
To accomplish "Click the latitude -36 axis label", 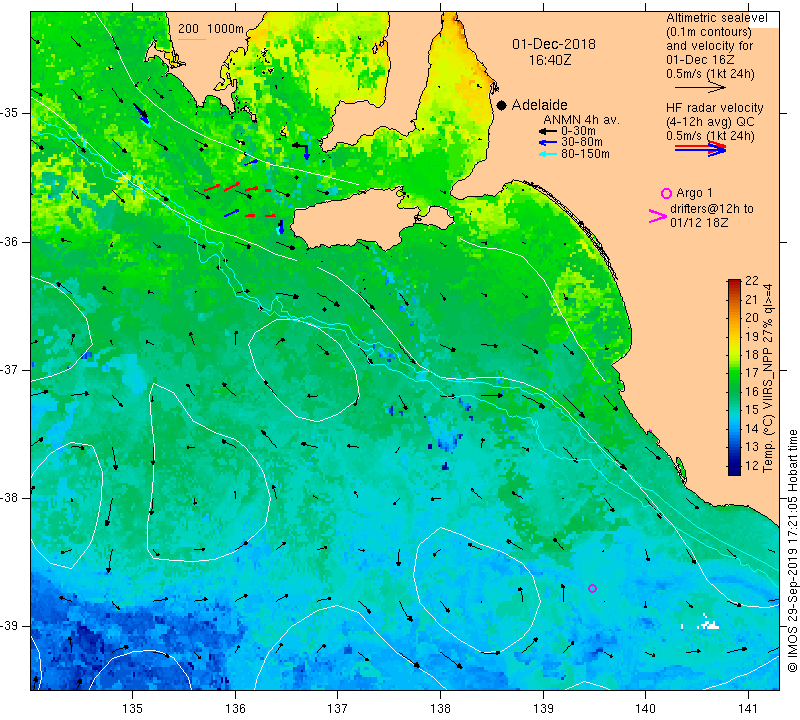I will (10, 241).
